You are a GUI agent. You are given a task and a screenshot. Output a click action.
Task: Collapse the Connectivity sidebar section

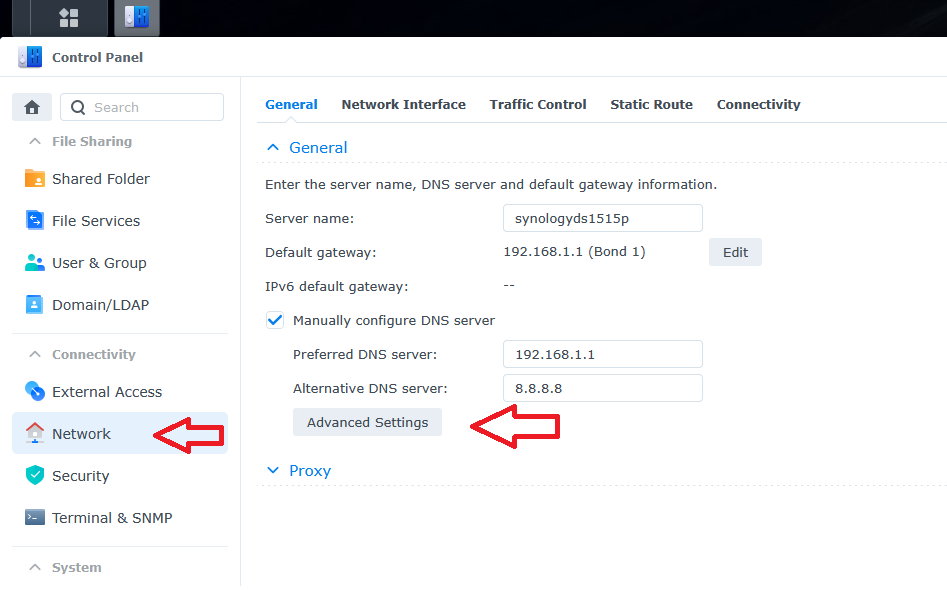(x=35, y=355)
